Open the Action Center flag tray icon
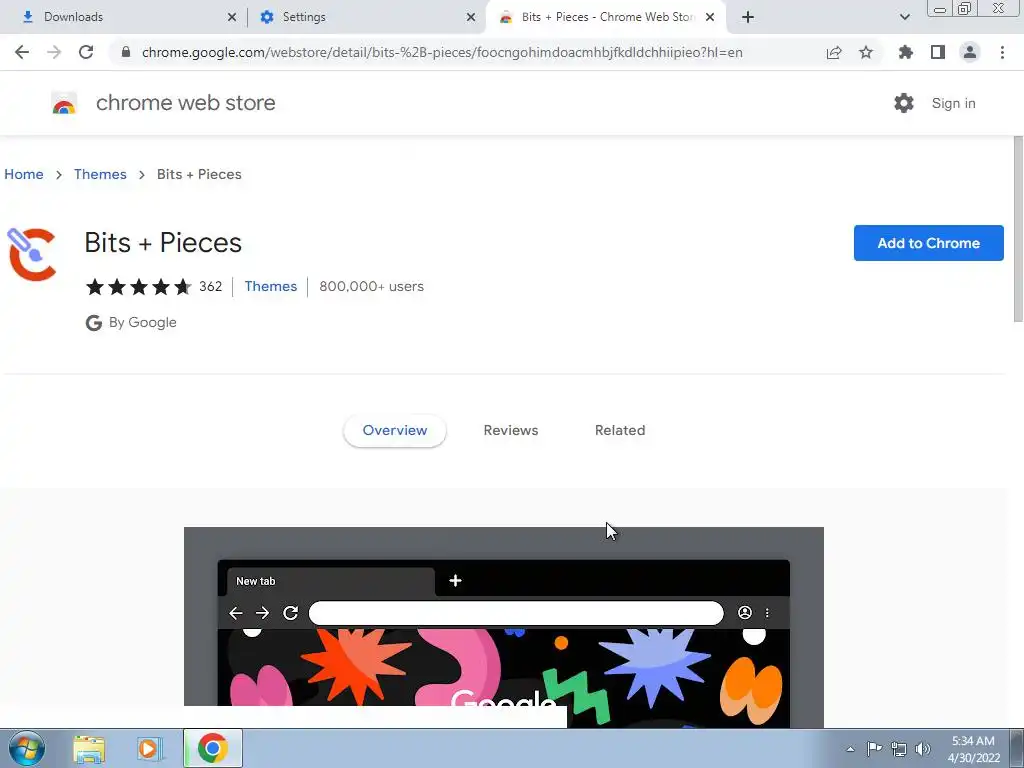The width and height of the screenshot is (1024, 768). coord(874,749)
